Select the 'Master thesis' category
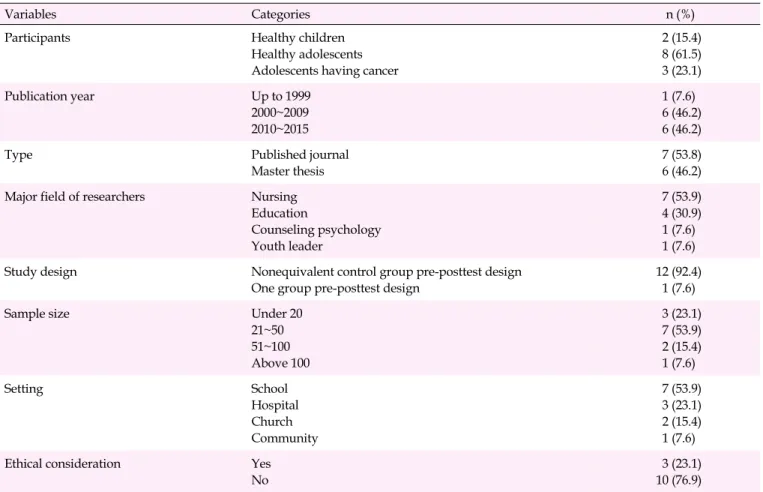 click(288, 171)
